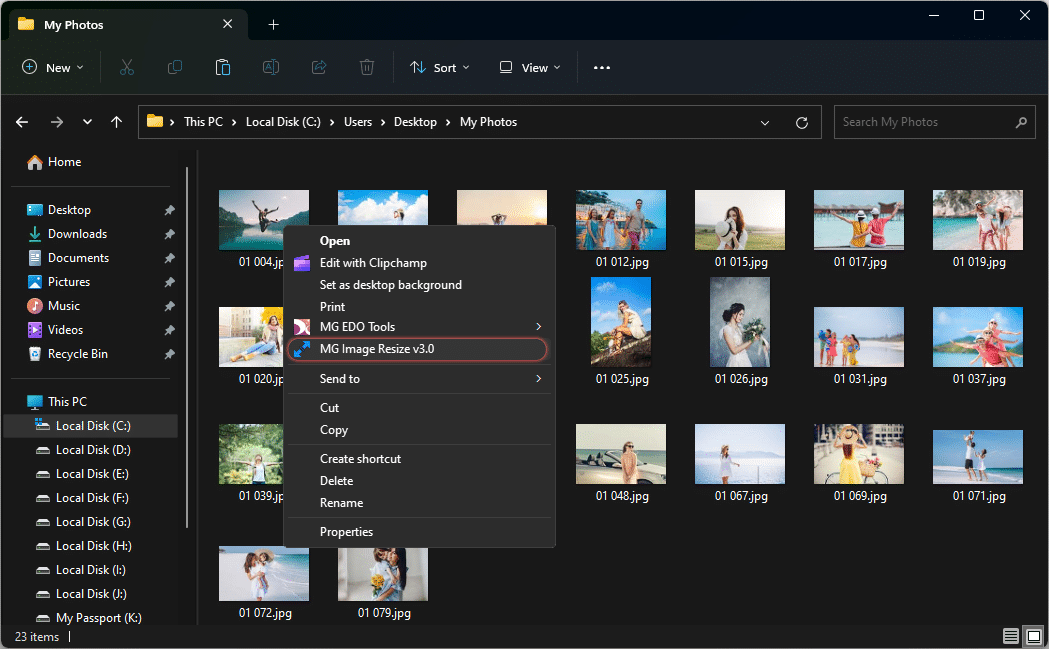
Task: Click the Cut scissors icon in toolbar
Action: coord(126,68)
